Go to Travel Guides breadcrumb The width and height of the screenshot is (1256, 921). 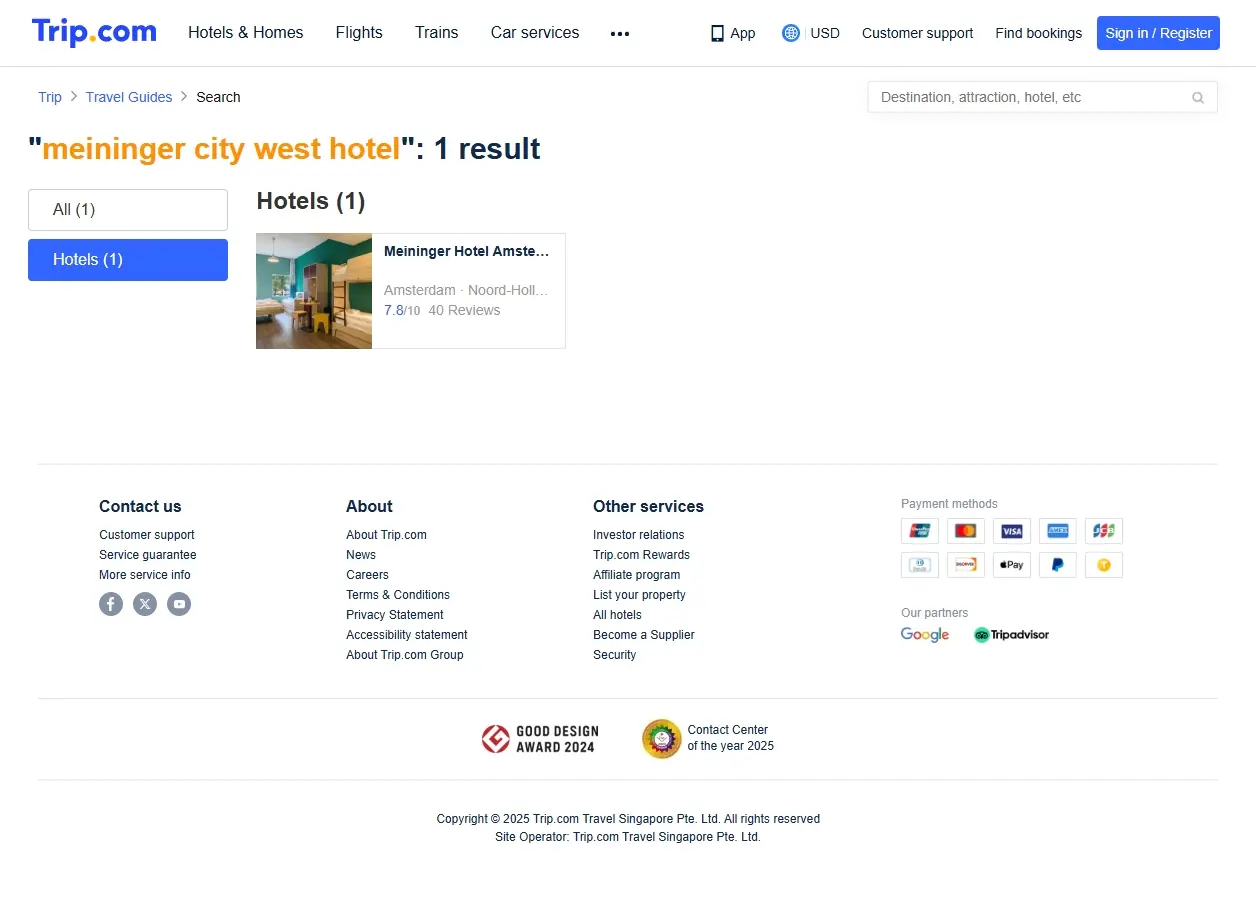click(129, 97)
